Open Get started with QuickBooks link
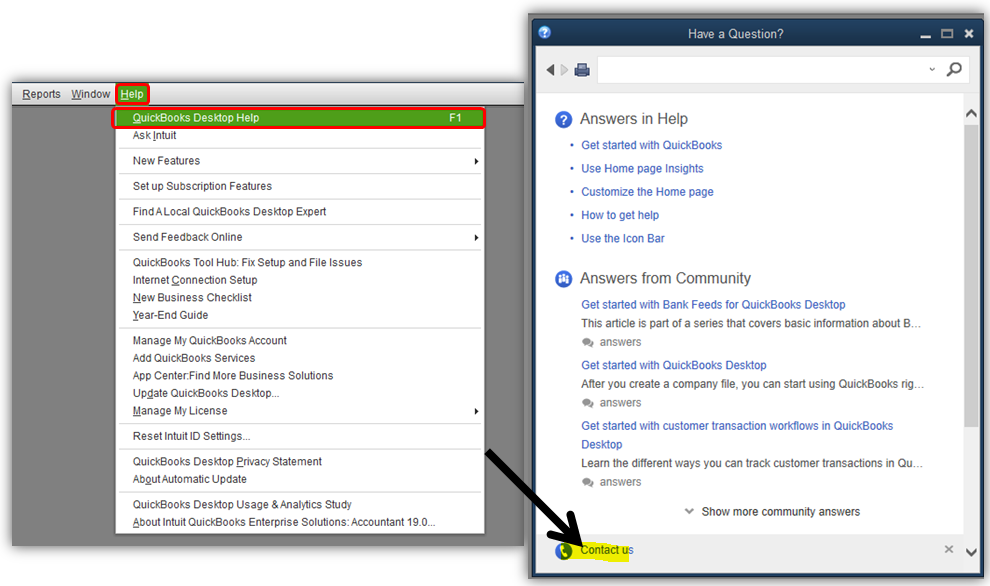 (x=651, y=145)
